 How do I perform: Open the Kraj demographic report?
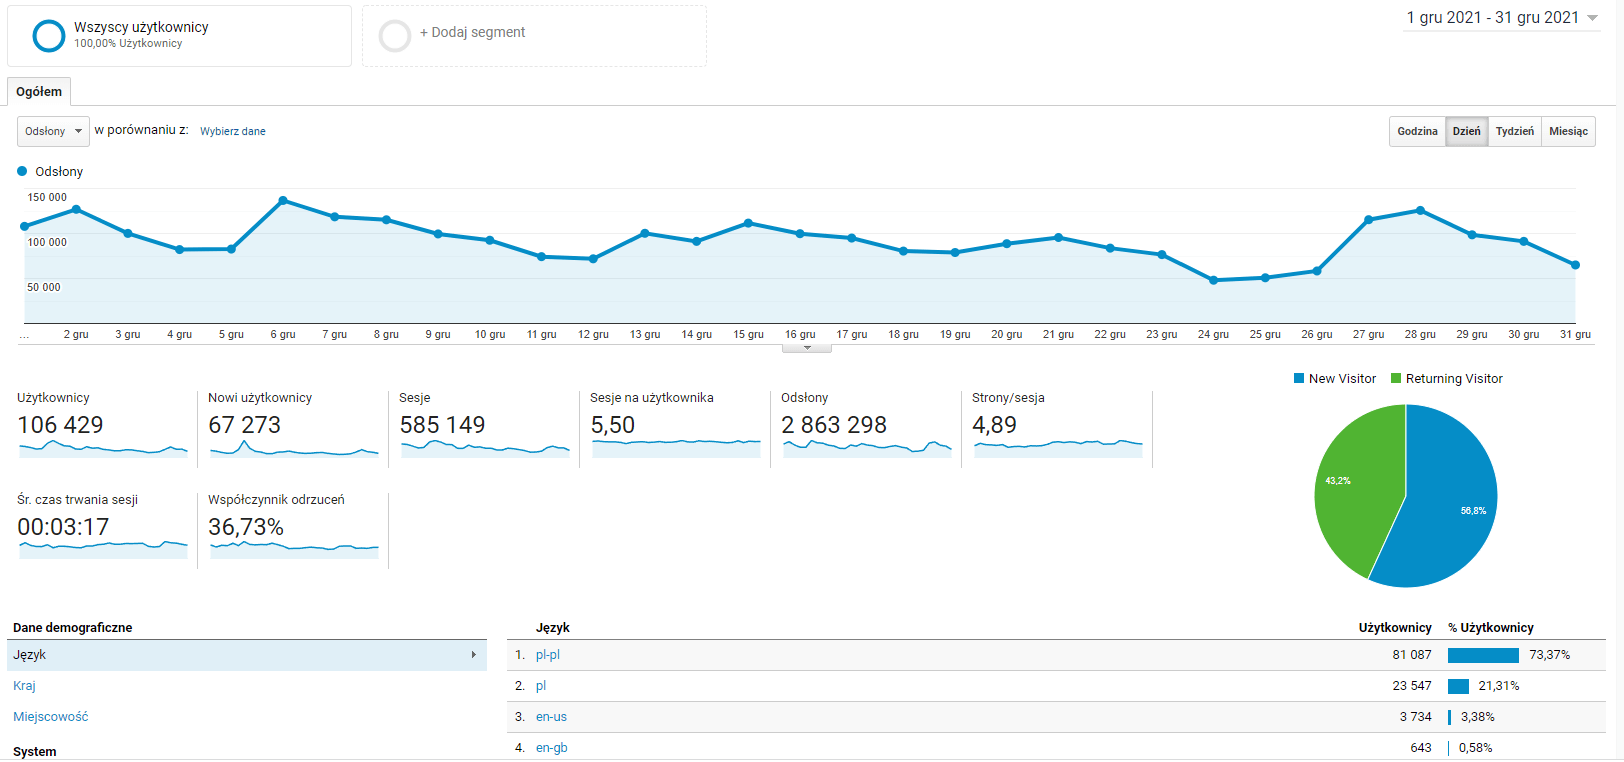[x=24, y=686]
